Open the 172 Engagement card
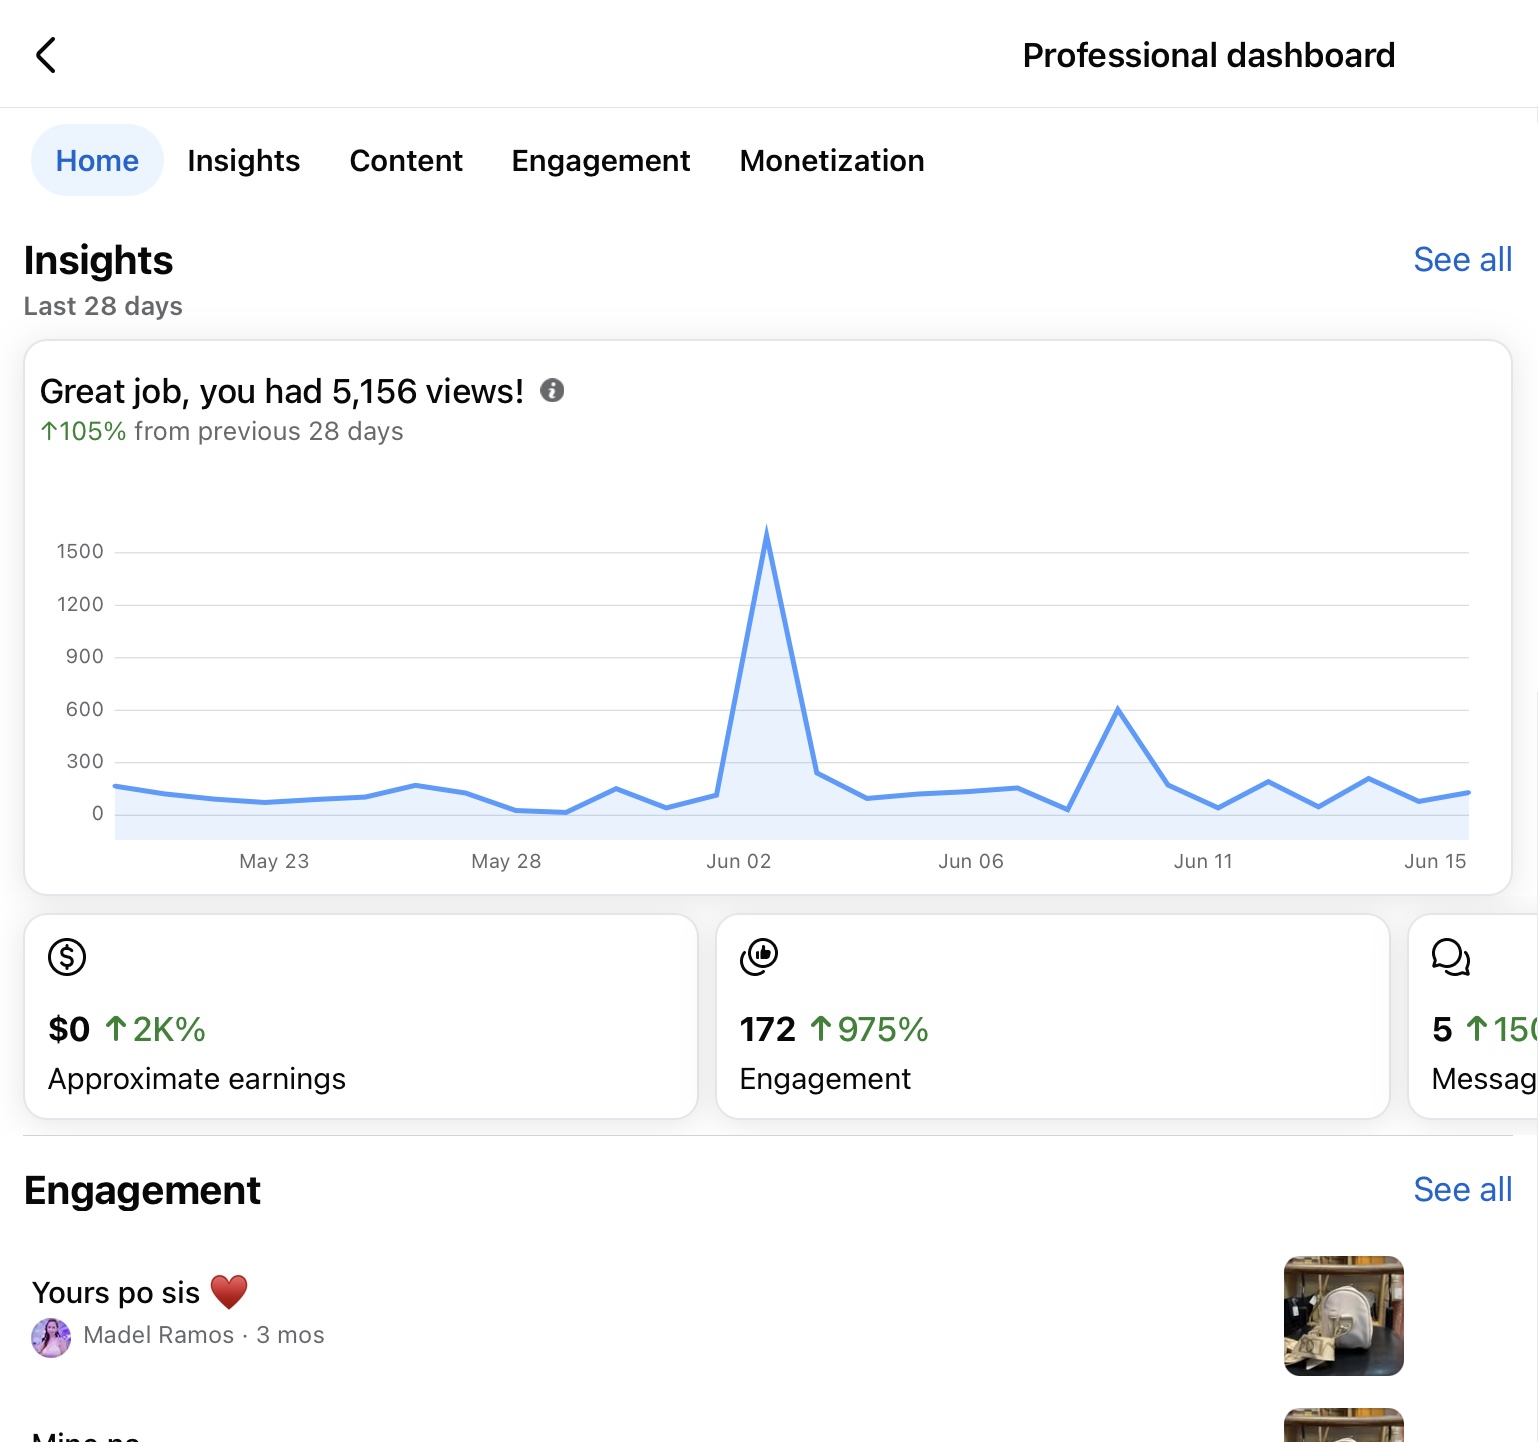Viewport: 1538px width, 1442px height. point(1052,1016)
